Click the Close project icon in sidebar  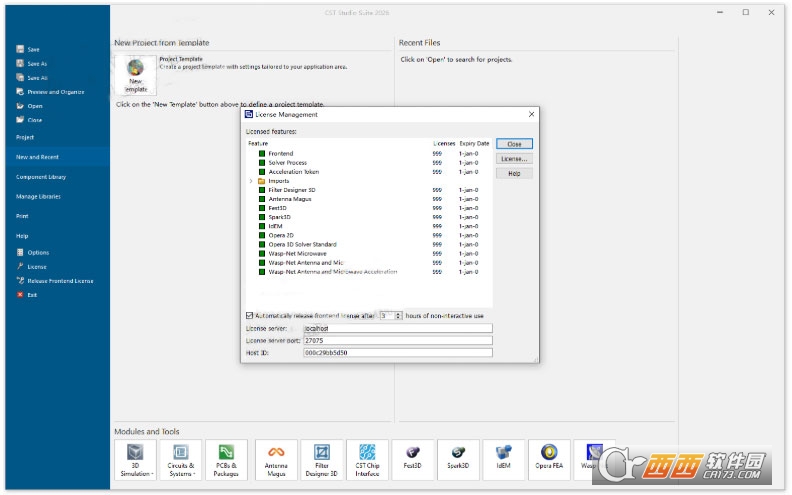point(20,120)
